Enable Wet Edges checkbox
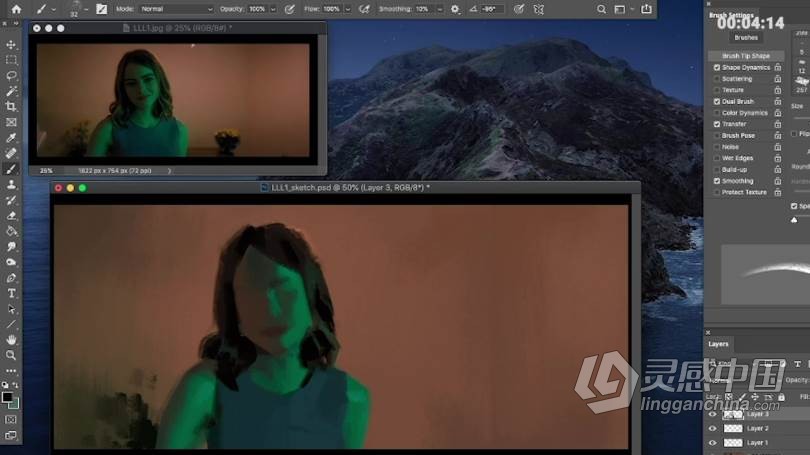Image resolution: width=810 pixels, height=455 pixels. point(716,159)
